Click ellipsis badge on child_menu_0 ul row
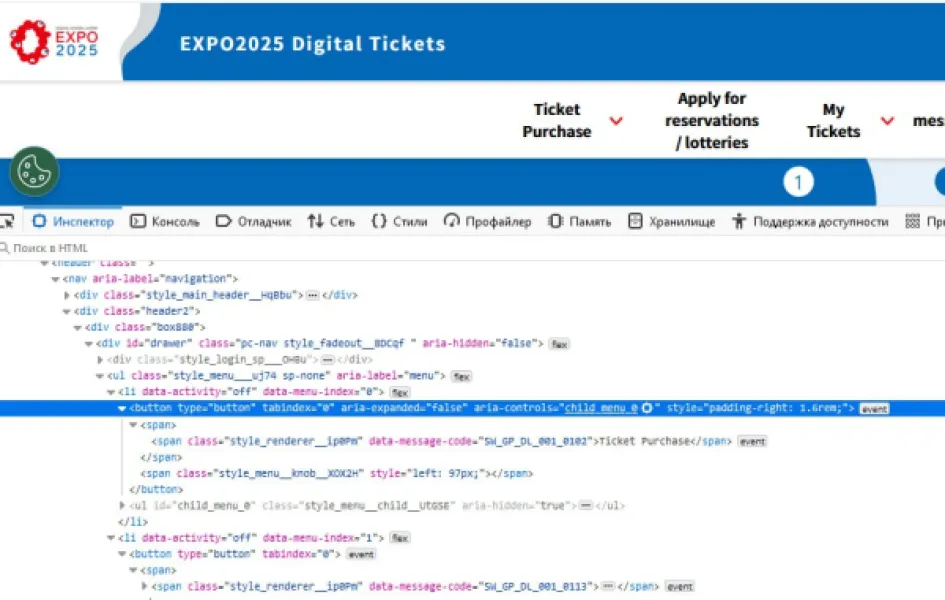945x600 pixels. [x=585, y=505]
